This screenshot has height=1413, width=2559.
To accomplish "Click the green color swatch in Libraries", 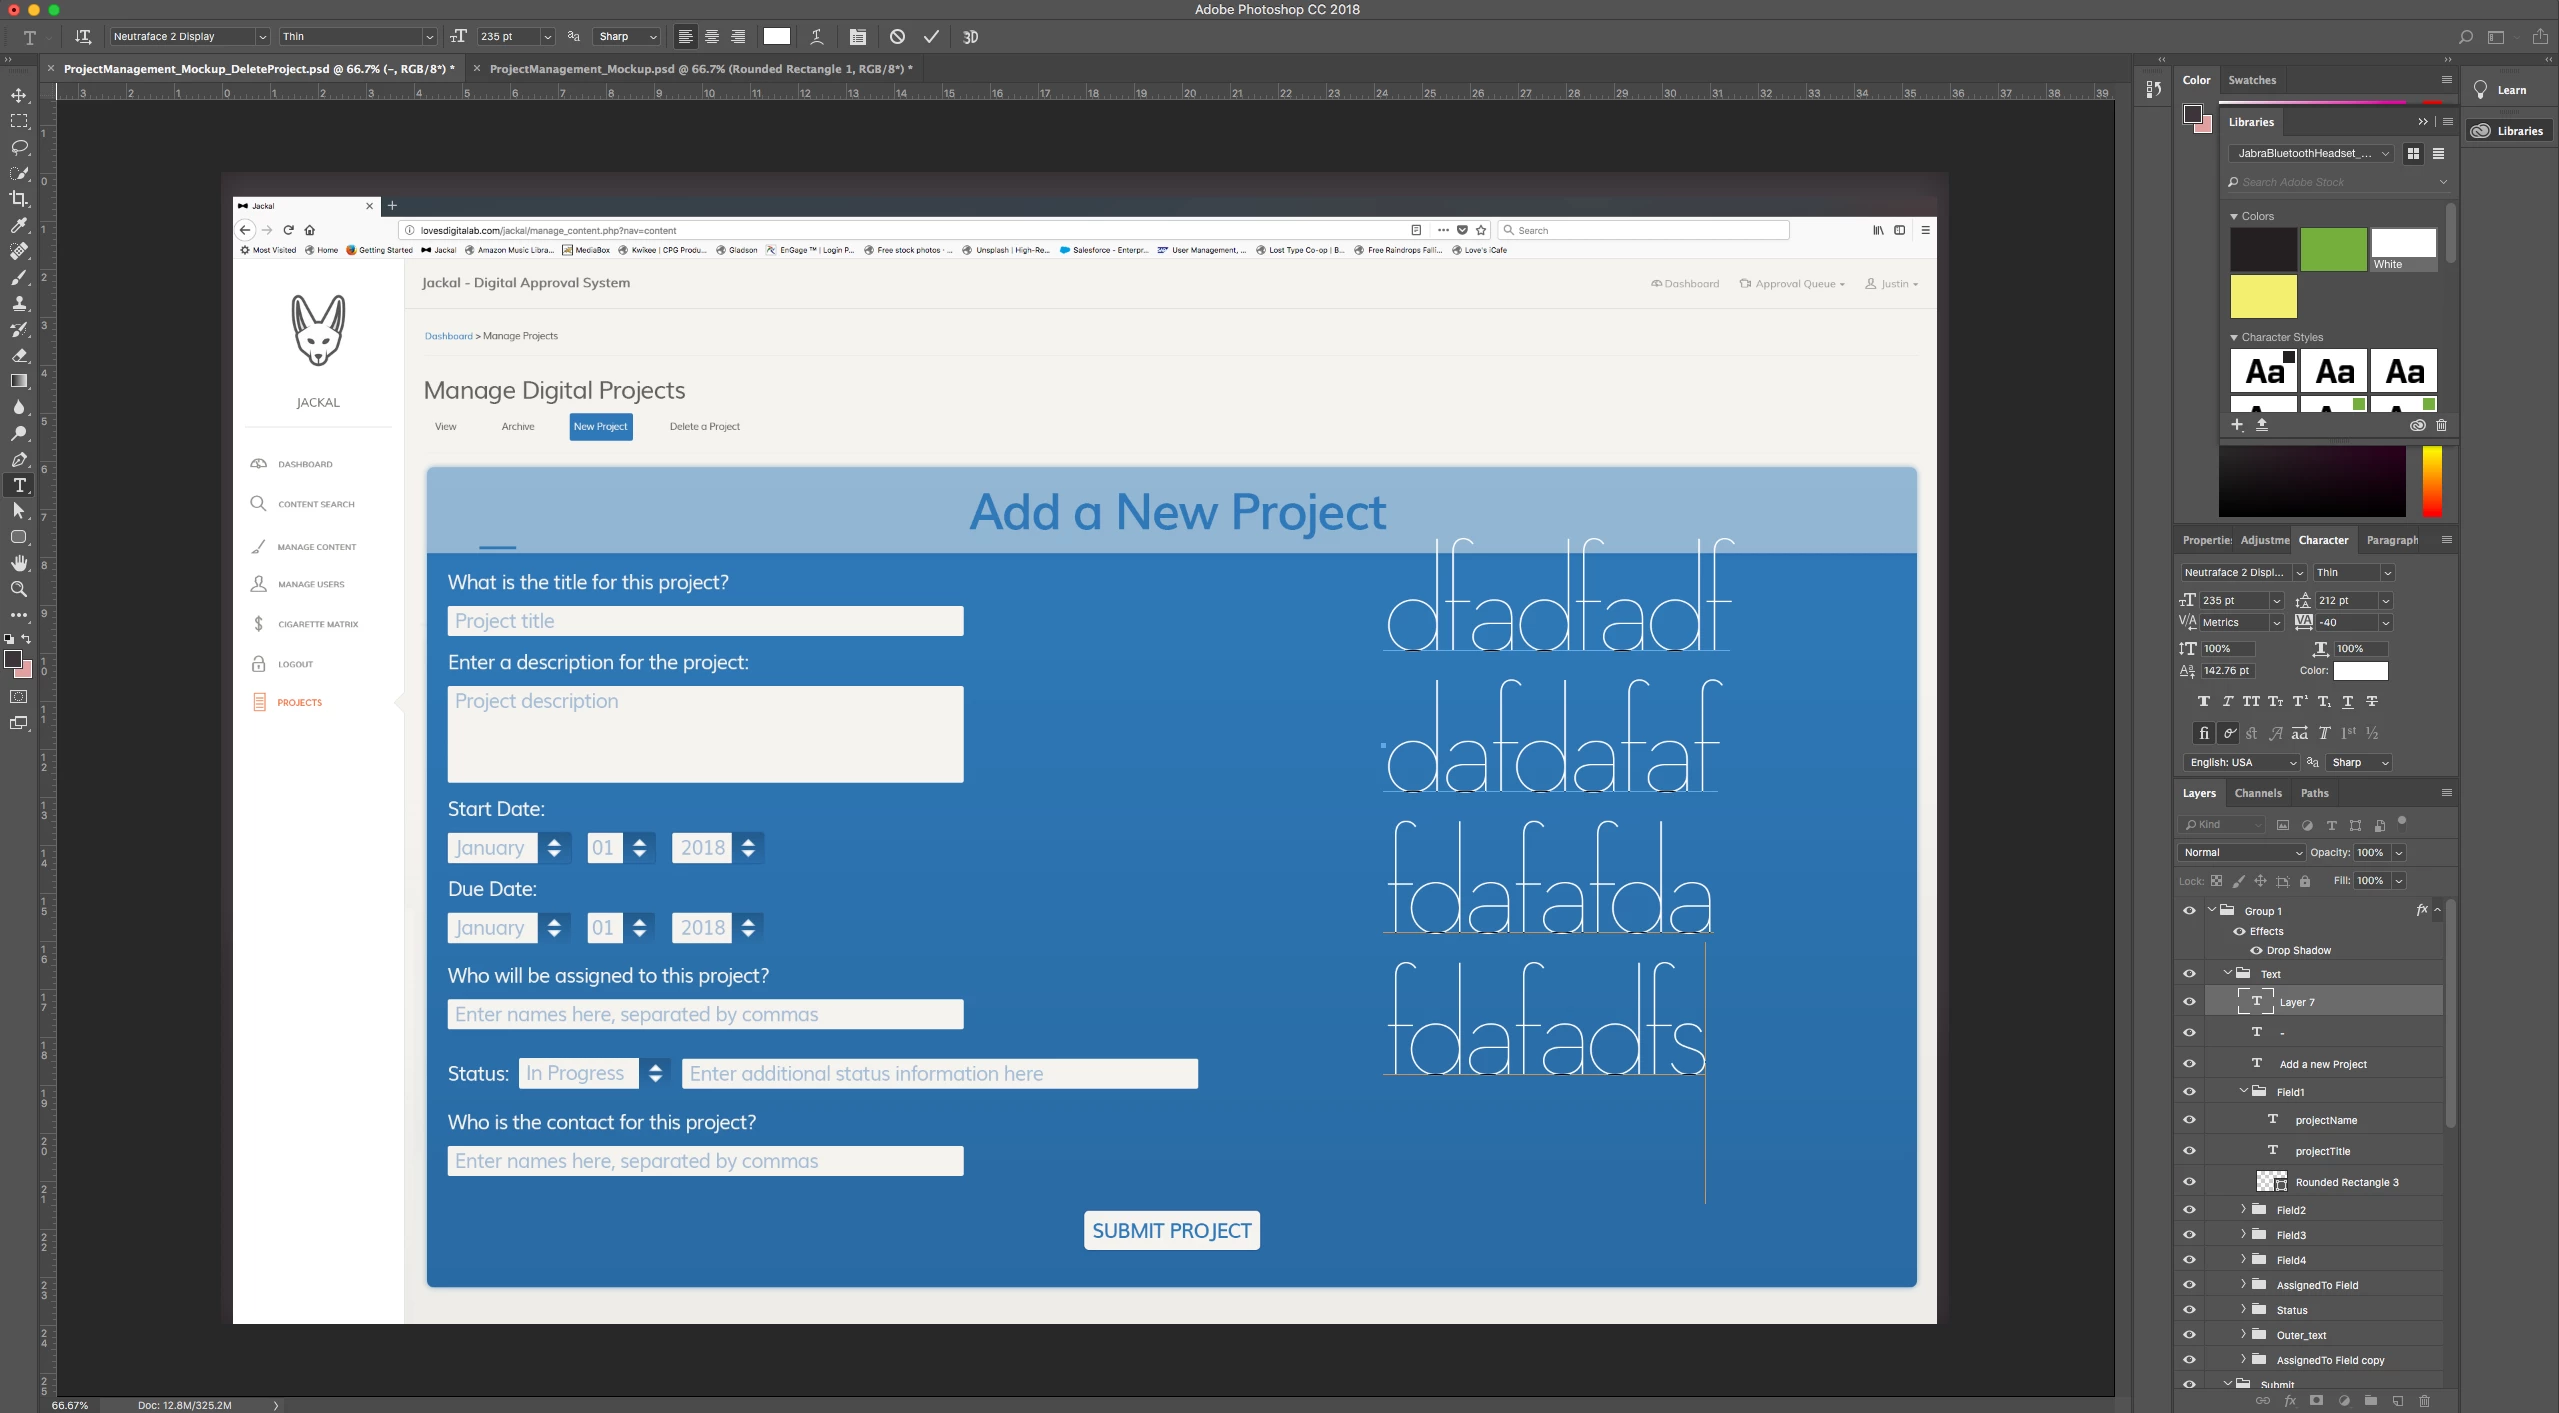I will pyautogui.click(x=2332, y=249).
